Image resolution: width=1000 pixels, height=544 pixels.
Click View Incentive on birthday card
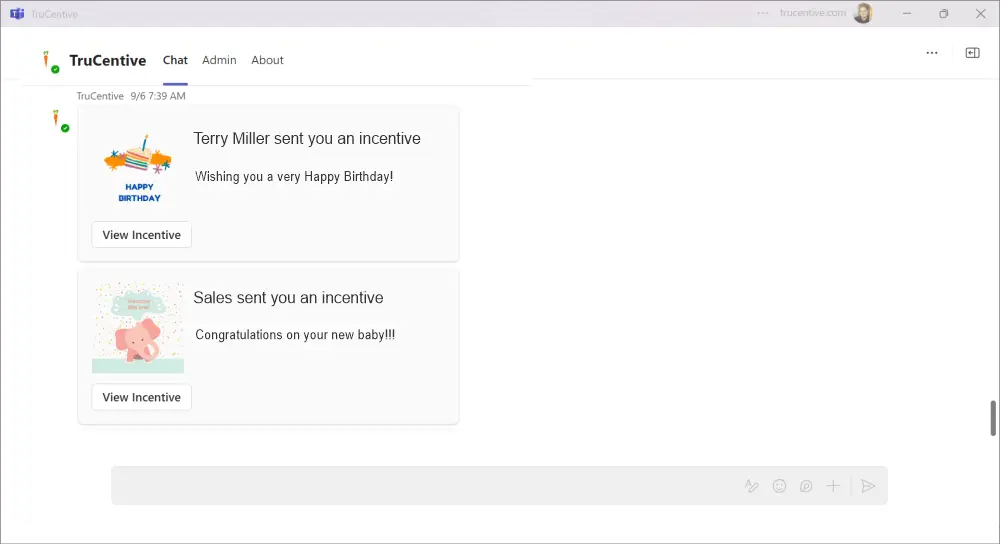(x=141, y=235)
